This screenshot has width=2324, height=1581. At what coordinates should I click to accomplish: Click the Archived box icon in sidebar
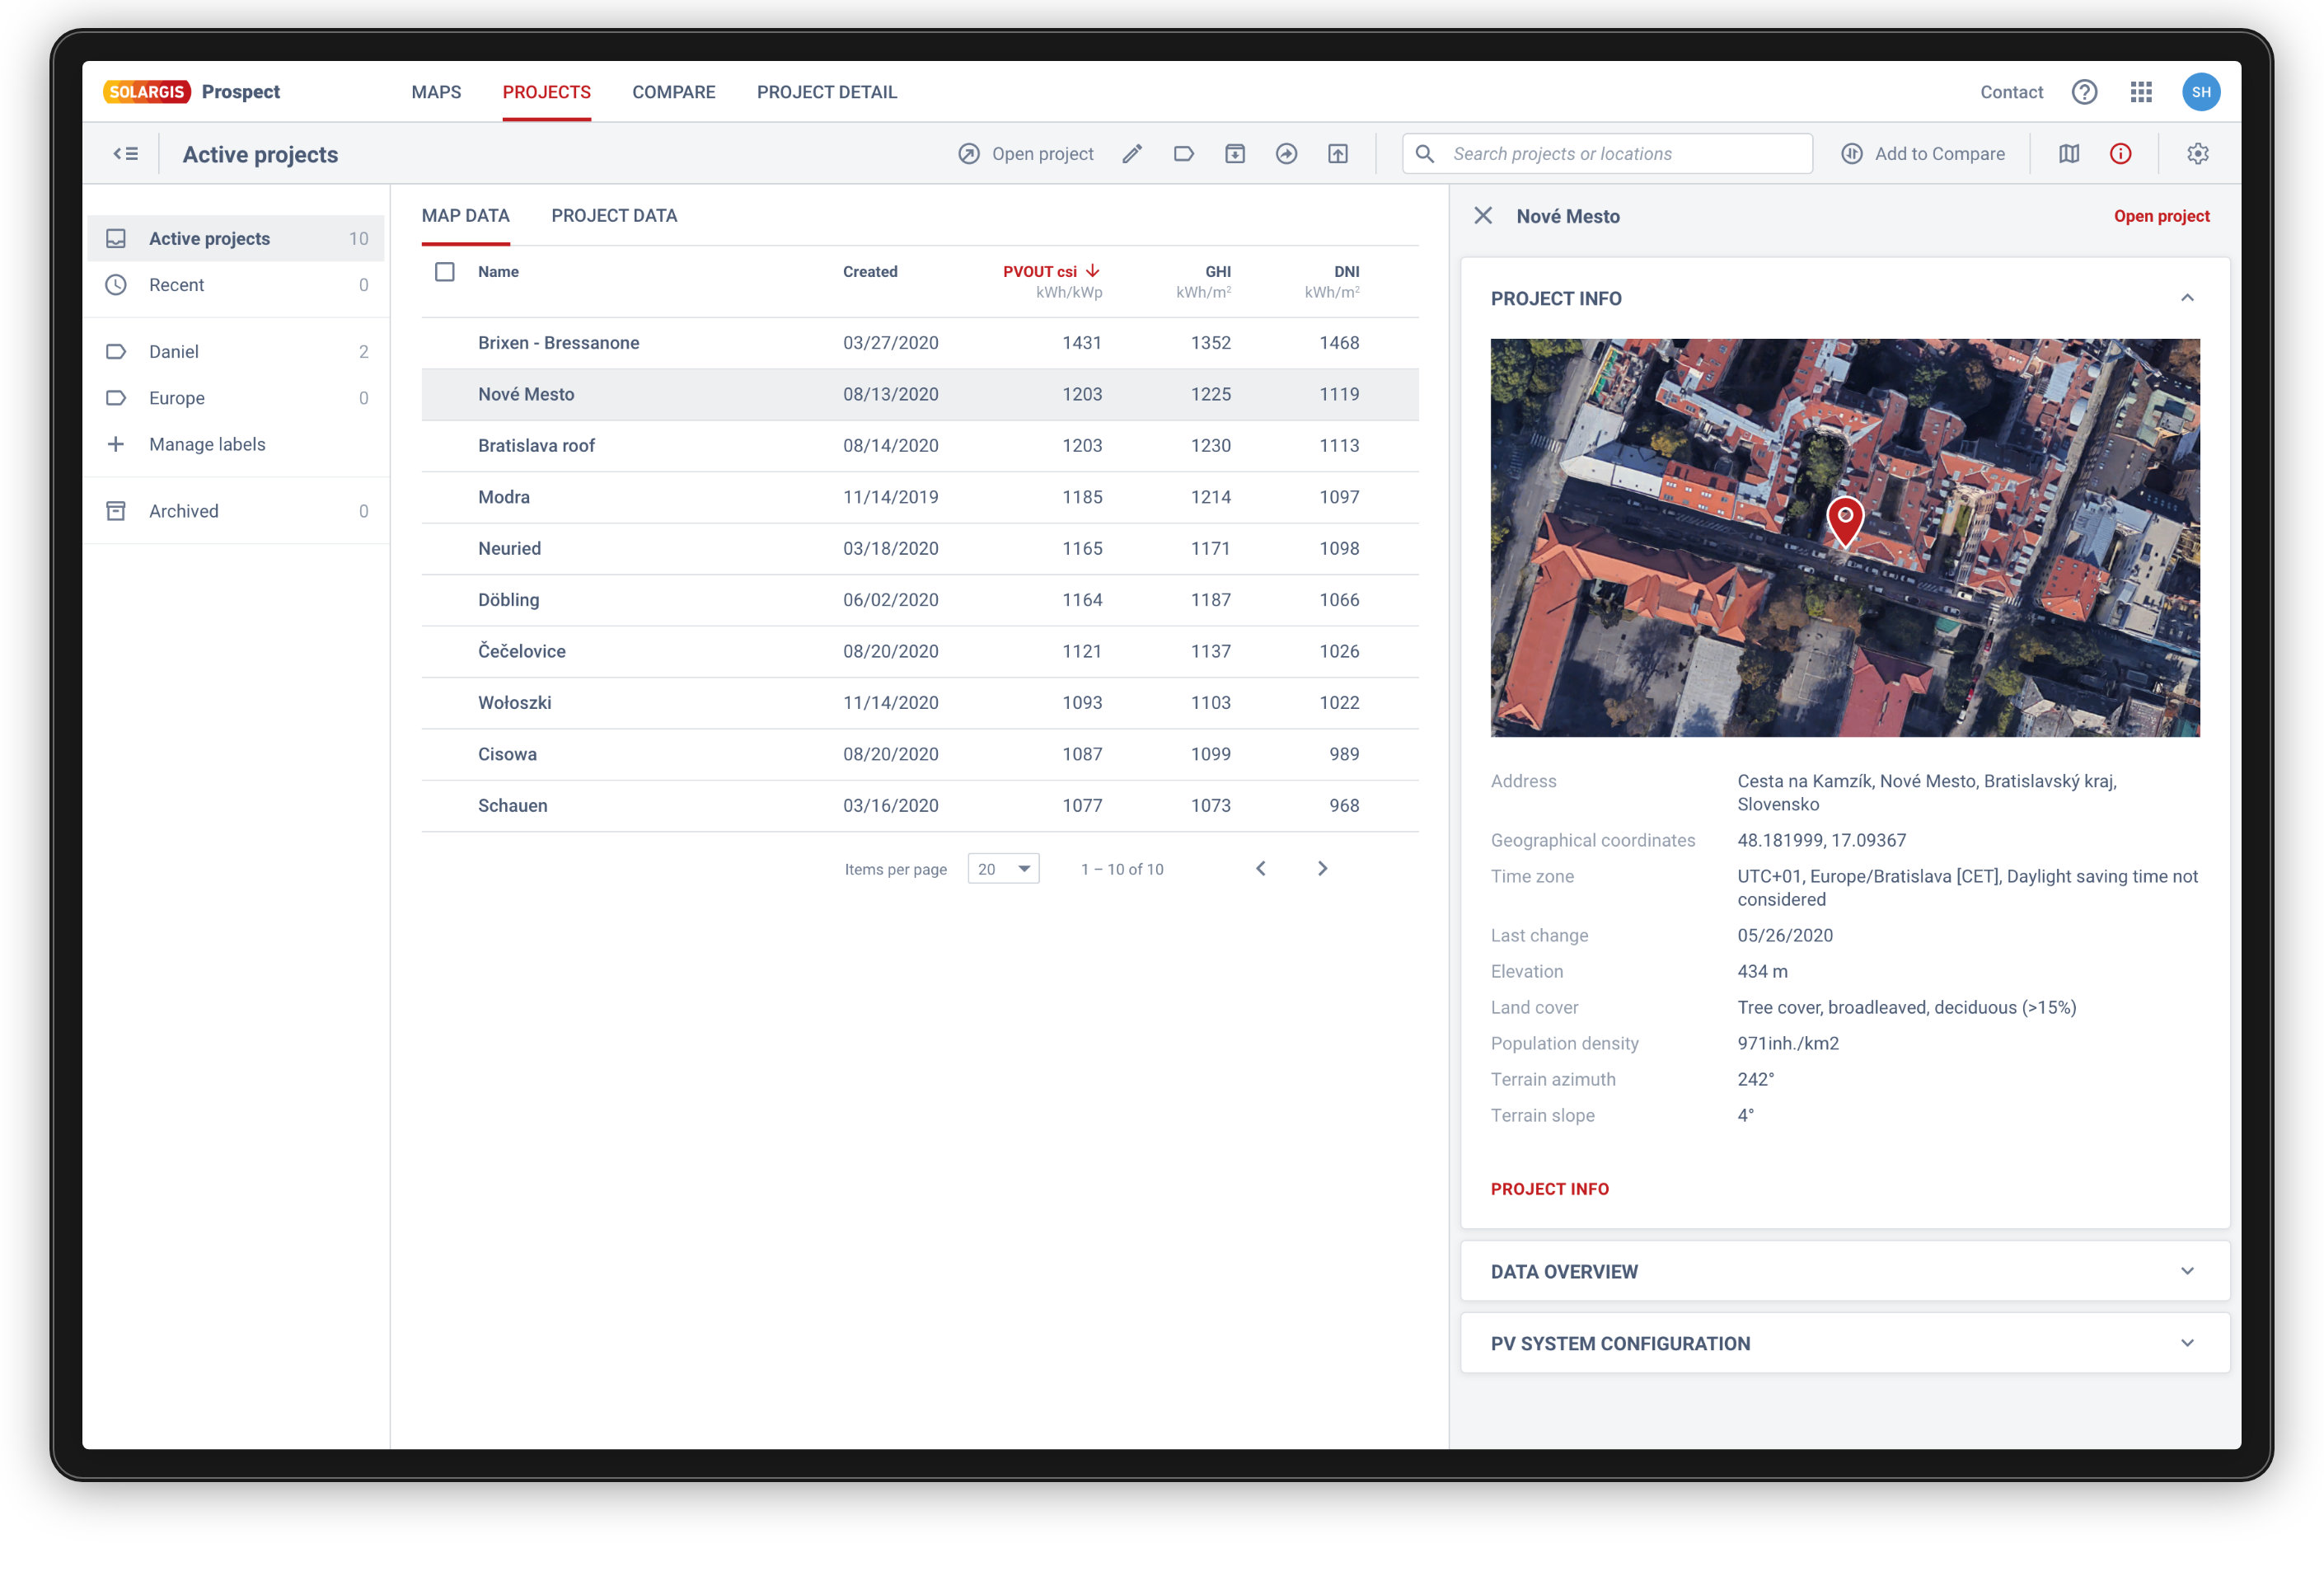[116, 511]
